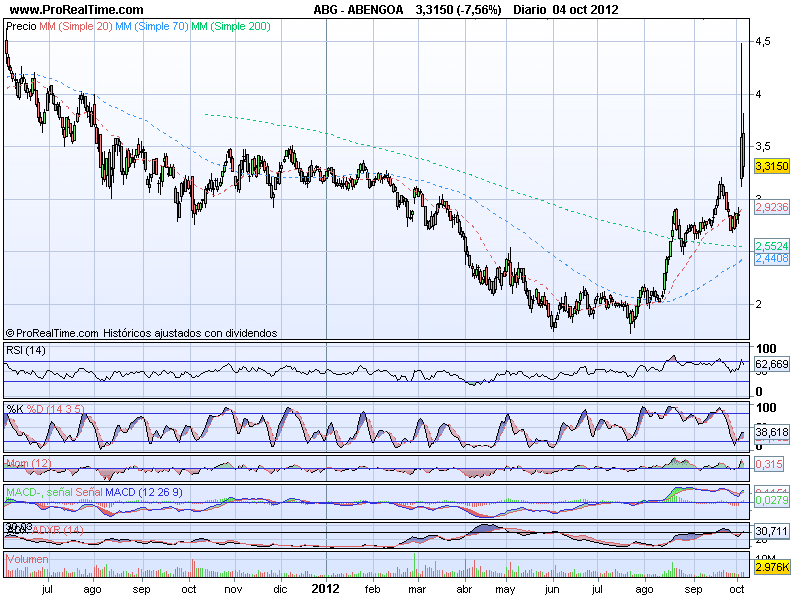This screenshot has height=600, width=800.
Task: Click the green 2,5524 moving average tag
Action: pyautogui.click(x=771, y=246)
